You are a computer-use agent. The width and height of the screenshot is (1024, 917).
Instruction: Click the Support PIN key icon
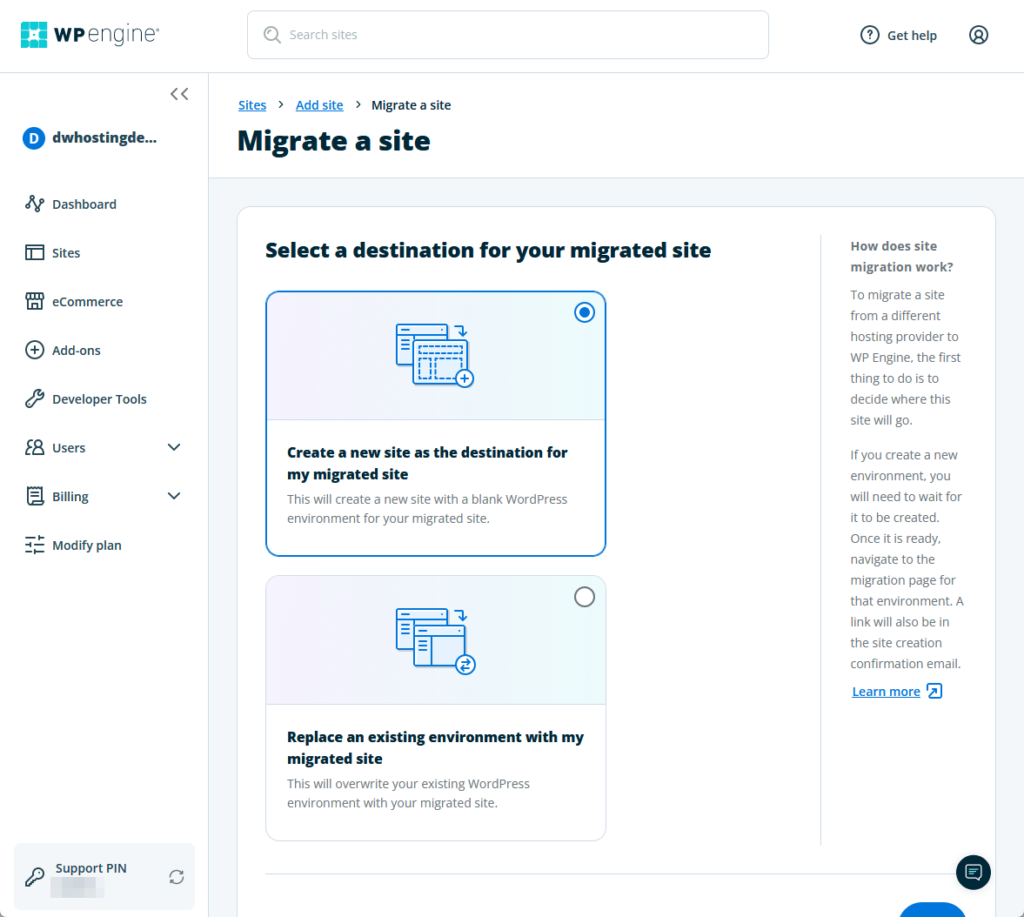tap(35, 877)
